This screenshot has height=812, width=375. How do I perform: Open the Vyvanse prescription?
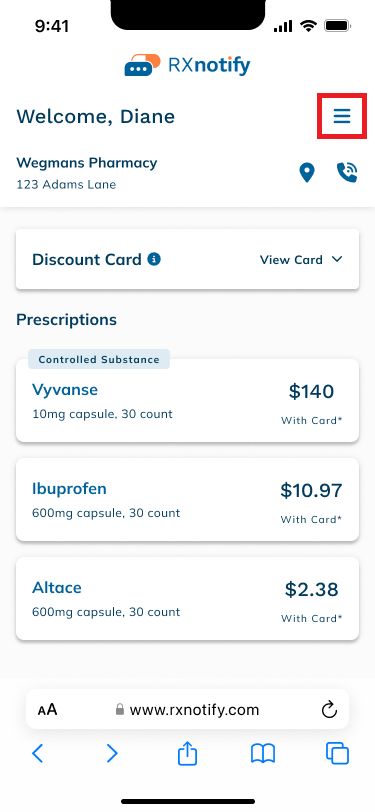(188, 400)
